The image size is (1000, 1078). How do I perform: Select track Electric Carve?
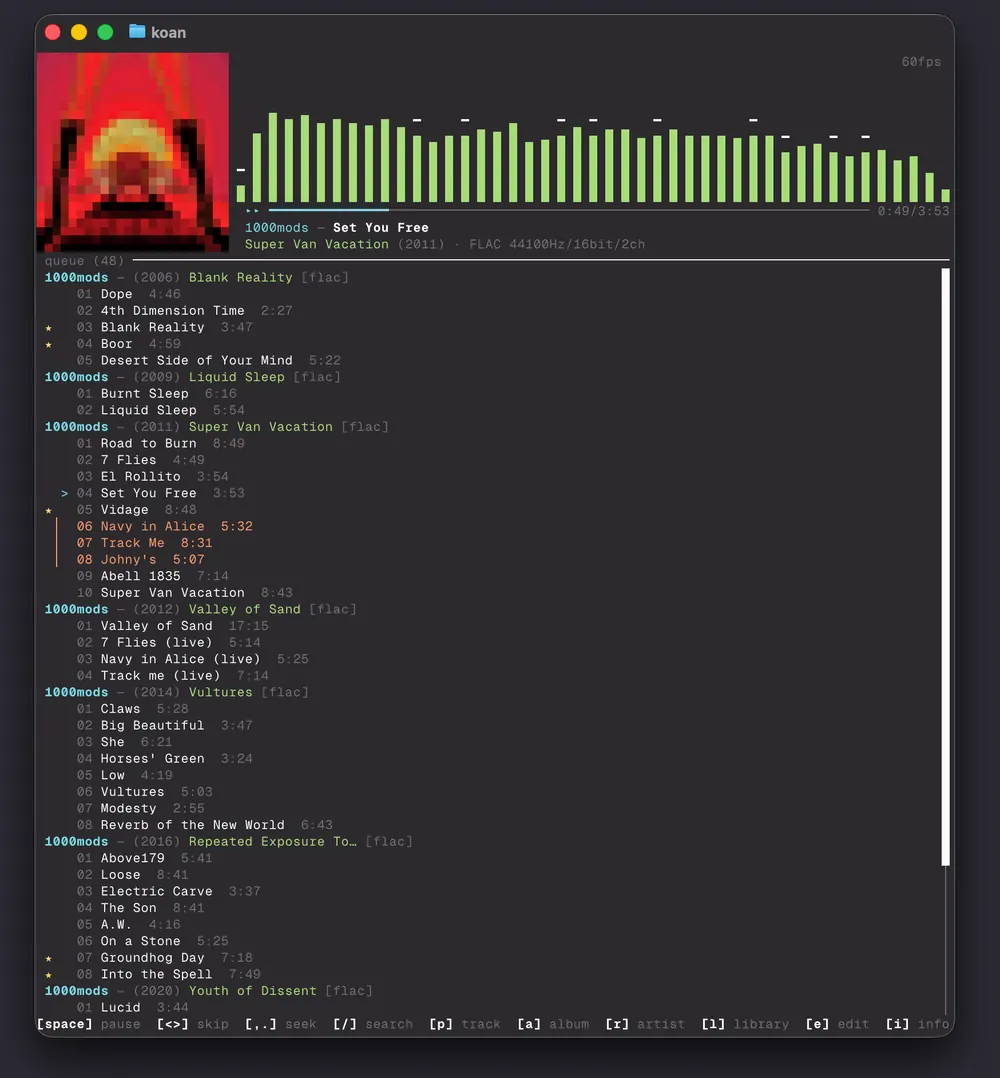click(x=168, y=891)
